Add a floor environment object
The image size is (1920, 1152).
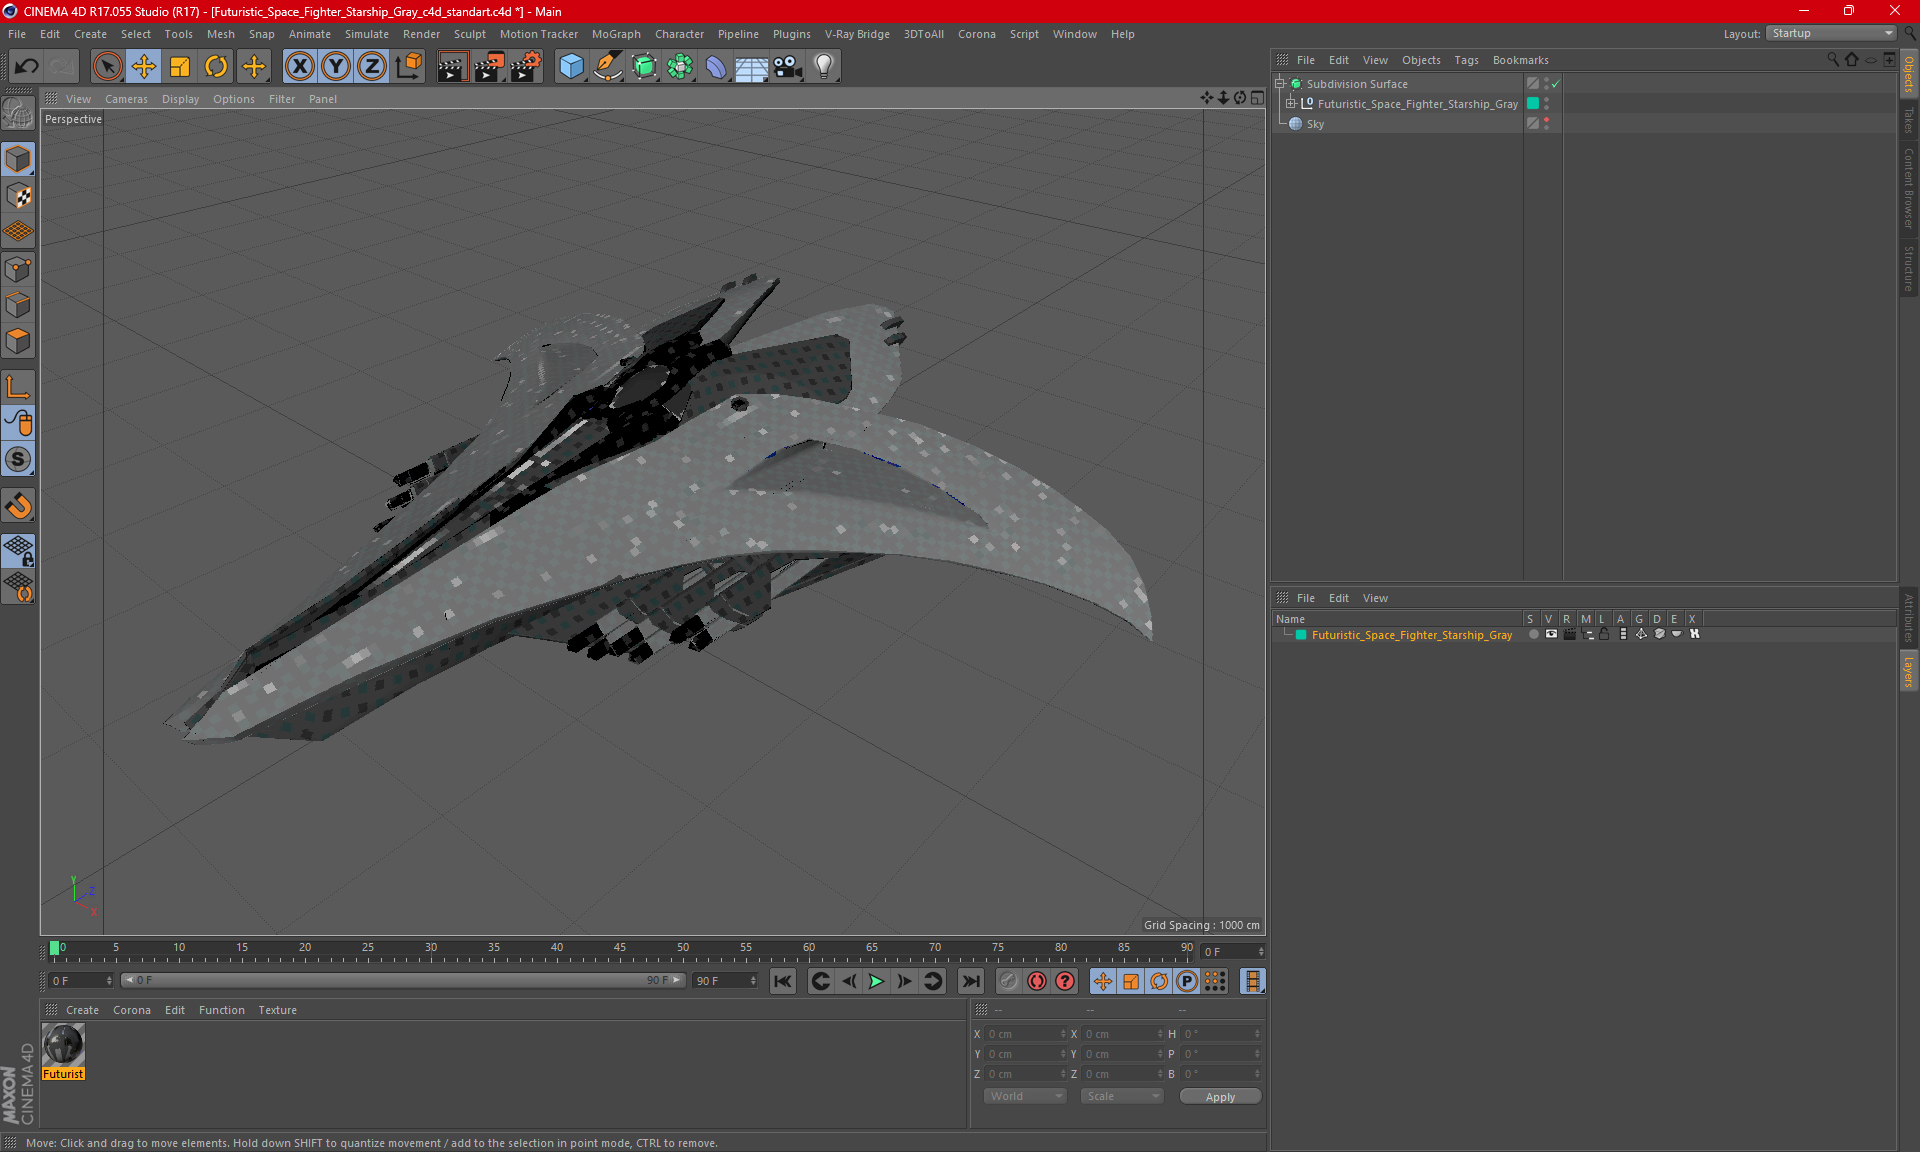click(x=752, y=67)
